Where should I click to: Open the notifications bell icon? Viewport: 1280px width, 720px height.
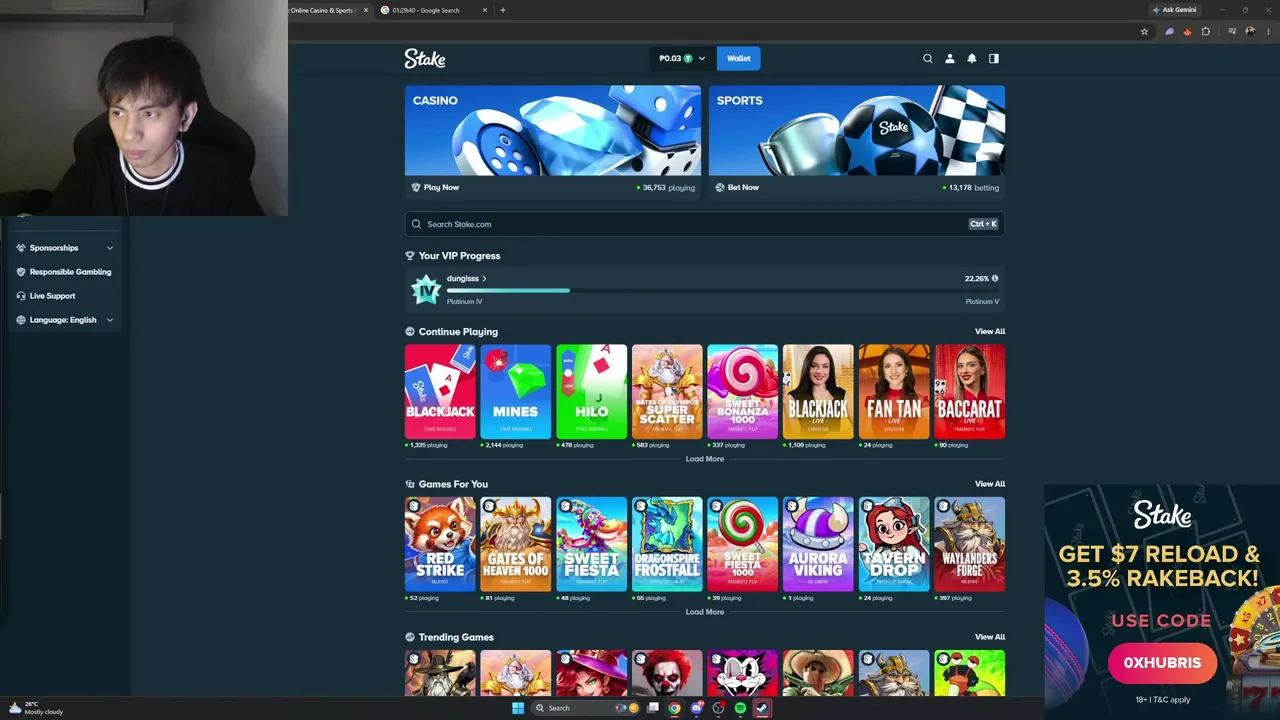click(x=972, y=58)
